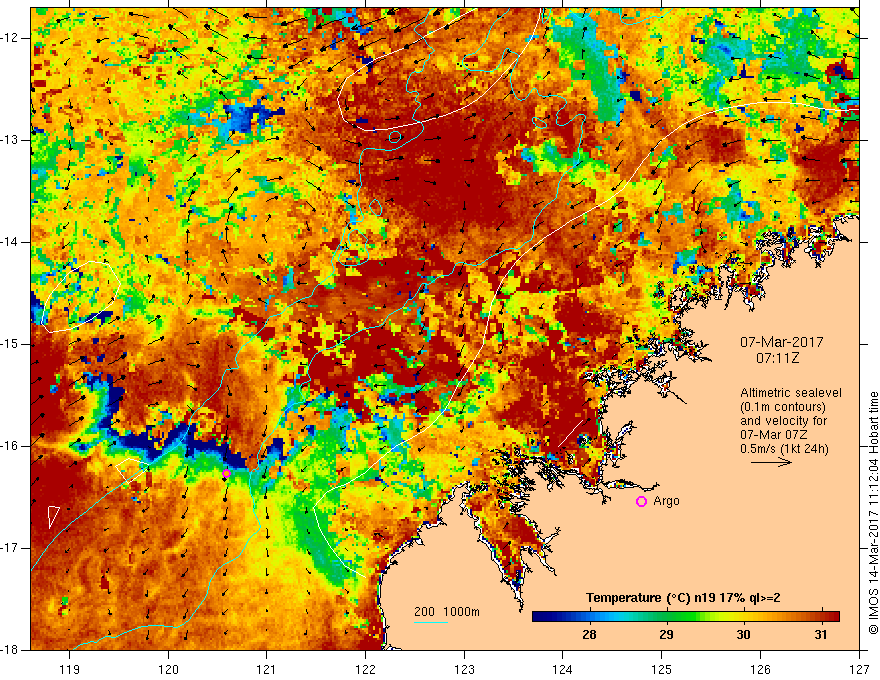This screenshot has height=680, width=880.
Task: Click the '07-Mar 07Z' text
Action: [x=774, y=435]
